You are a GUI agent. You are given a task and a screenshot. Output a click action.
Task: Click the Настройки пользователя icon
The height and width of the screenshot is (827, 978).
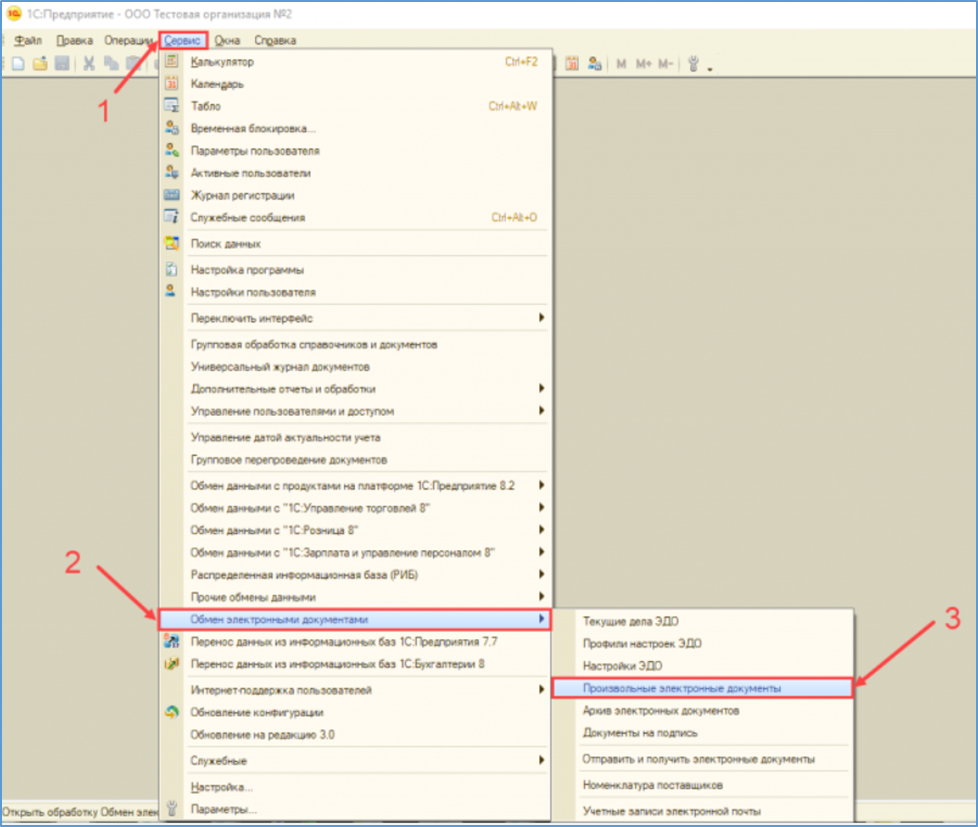pos(170,291)
